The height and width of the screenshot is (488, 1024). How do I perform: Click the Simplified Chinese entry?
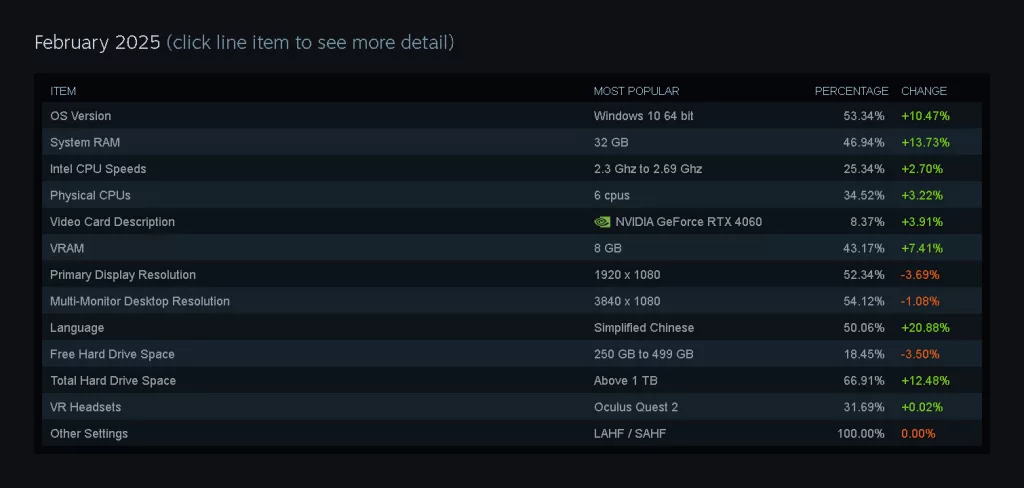644,328
